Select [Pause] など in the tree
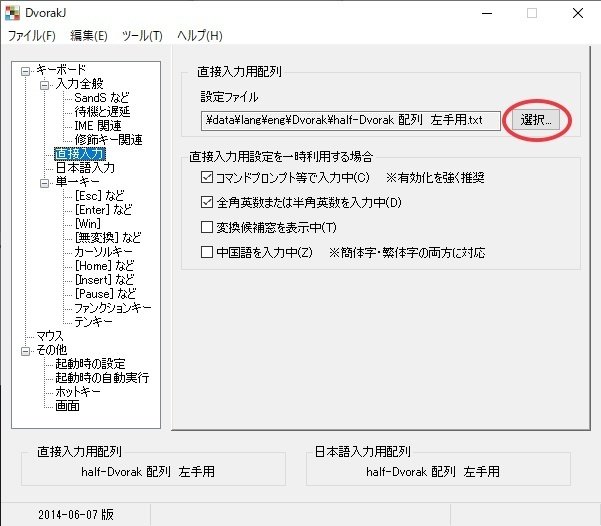Screen dimensions: 601x526 click(105, 294)
